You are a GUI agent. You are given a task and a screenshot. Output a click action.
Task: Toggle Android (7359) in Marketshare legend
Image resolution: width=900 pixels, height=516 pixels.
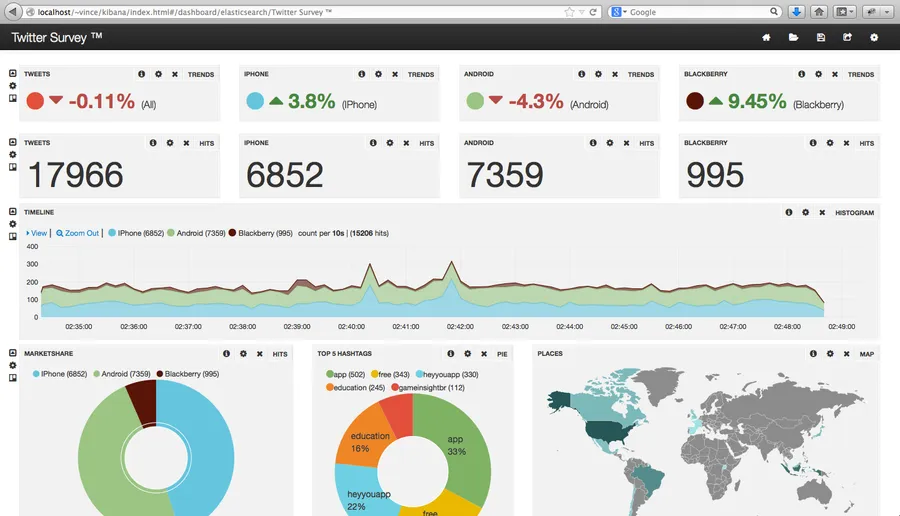pyautogui.click(x=122, y=374)
